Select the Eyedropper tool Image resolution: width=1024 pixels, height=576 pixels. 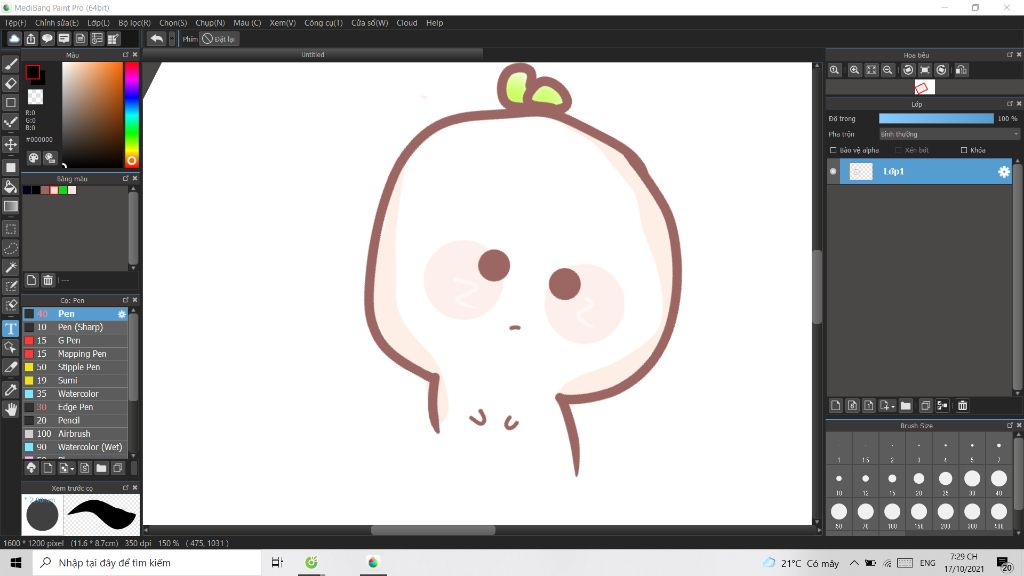(11, 390)
